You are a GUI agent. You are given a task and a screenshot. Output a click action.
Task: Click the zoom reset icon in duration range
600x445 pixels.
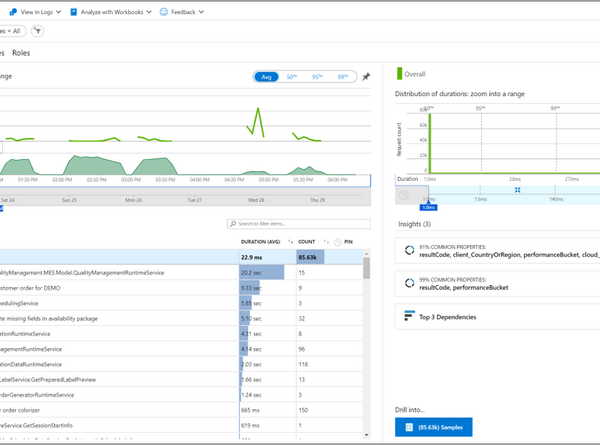(518, 190)
